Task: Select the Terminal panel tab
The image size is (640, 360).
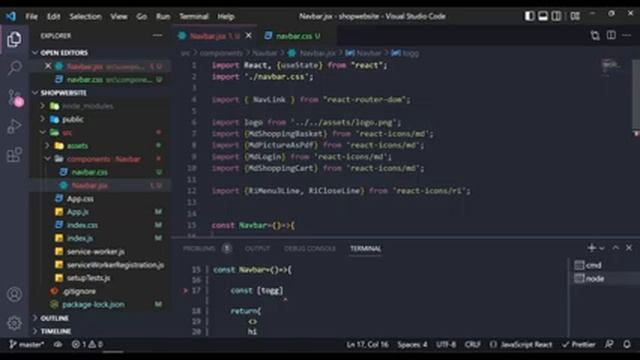Action: click(365, 248)
